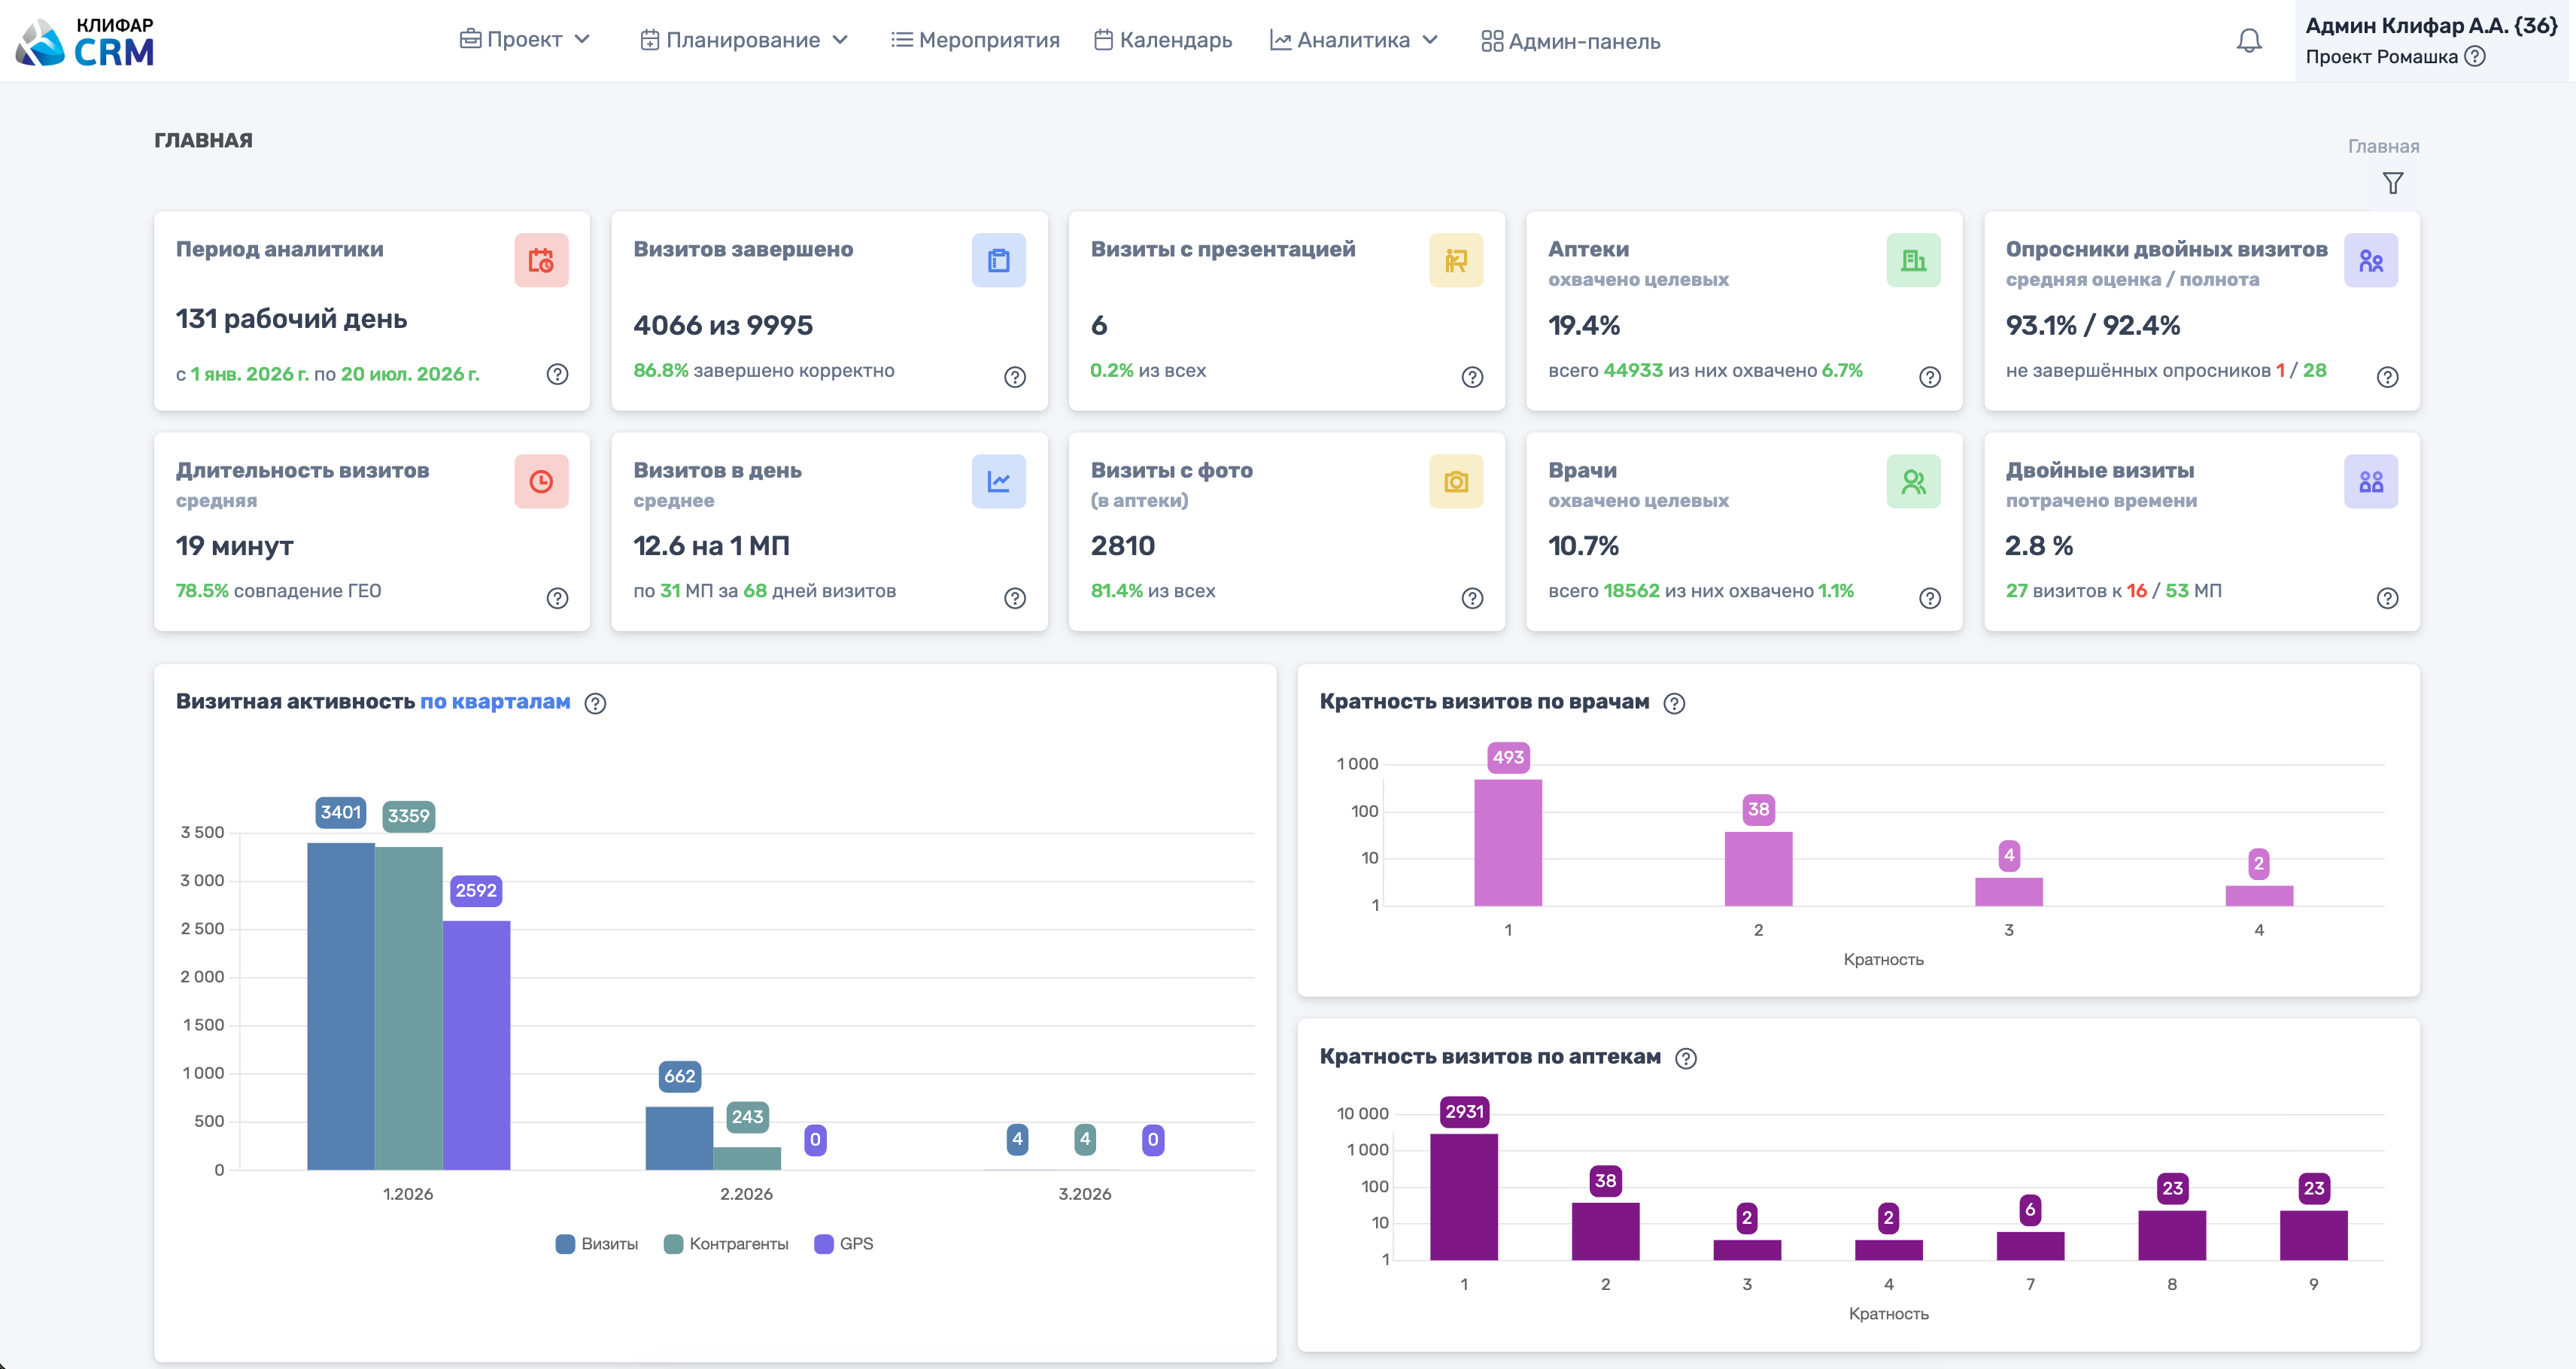Screen dimensions: 2576x1369
Task: Click the '12.6 на 1 МП' value
Action: (711, 546)
